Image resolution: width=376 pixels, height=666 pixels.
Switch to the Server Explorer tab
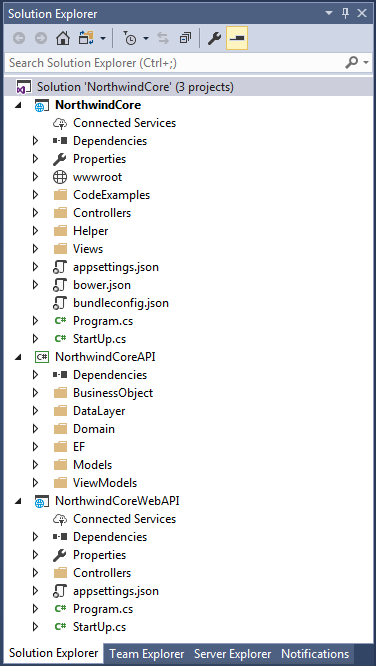[x=232, y=654]
